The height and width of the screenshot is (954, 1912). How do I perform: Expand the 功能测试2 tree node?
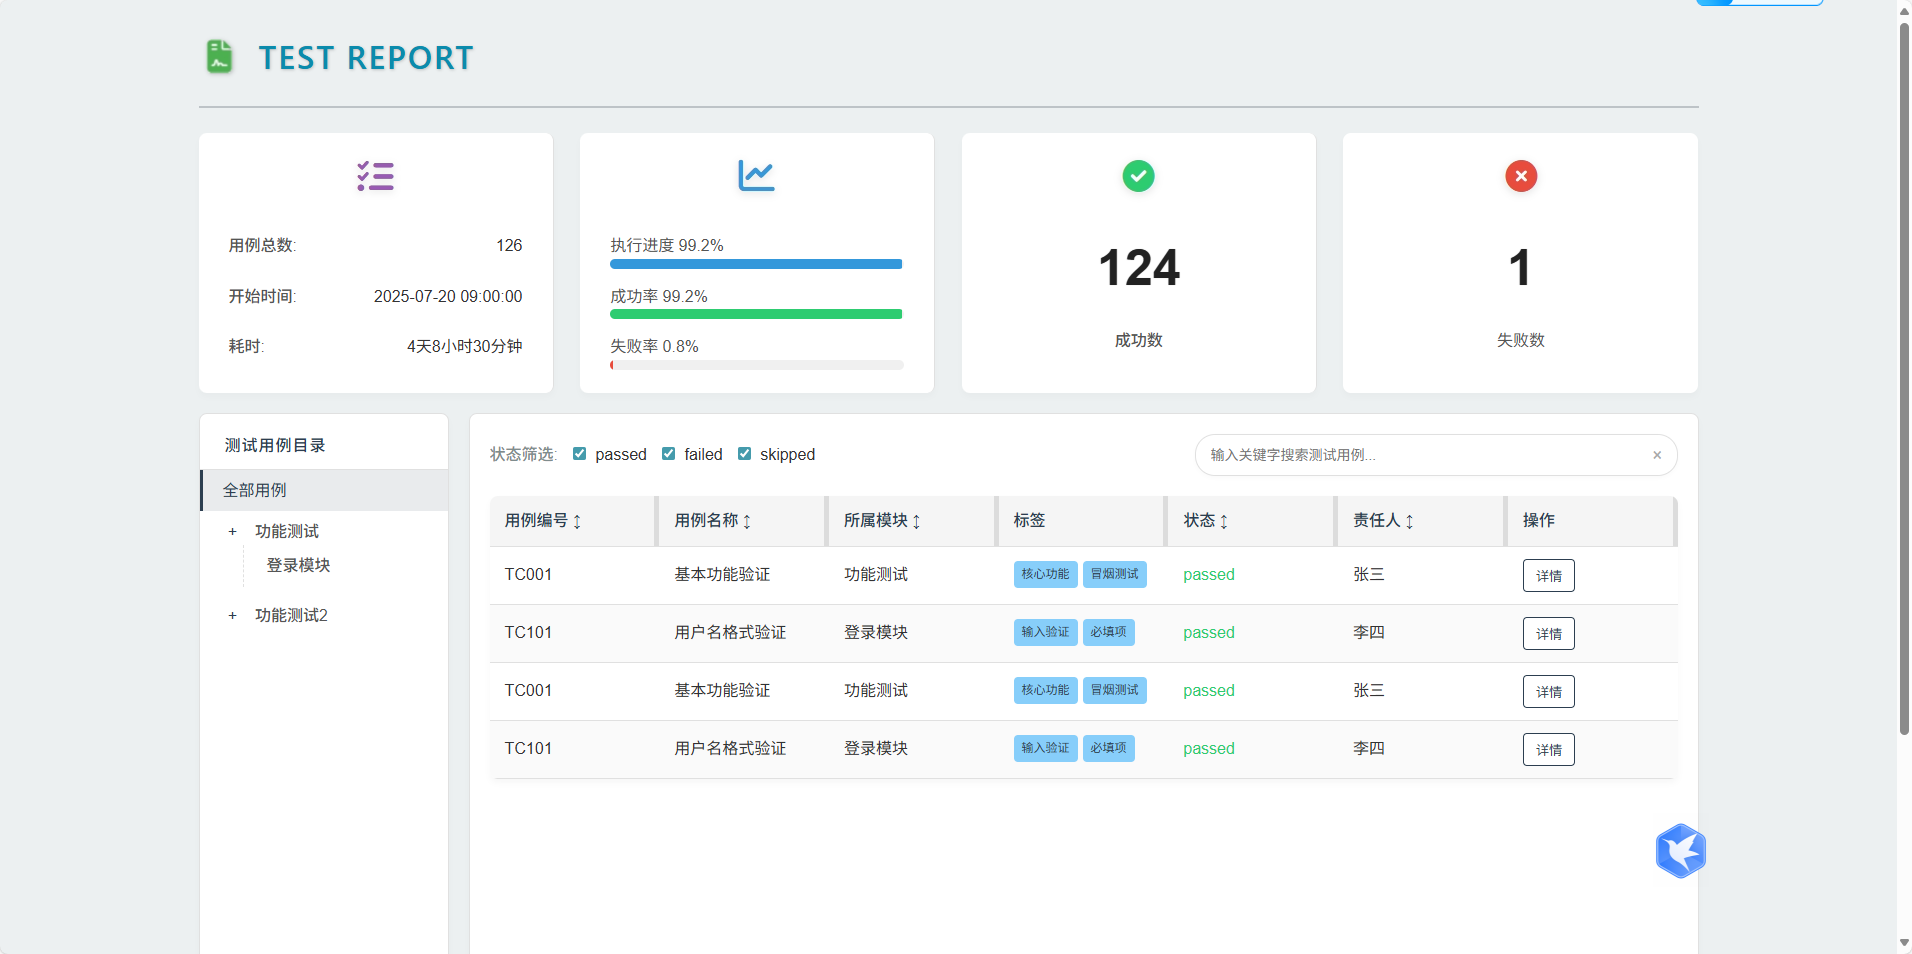click(232, 615)
